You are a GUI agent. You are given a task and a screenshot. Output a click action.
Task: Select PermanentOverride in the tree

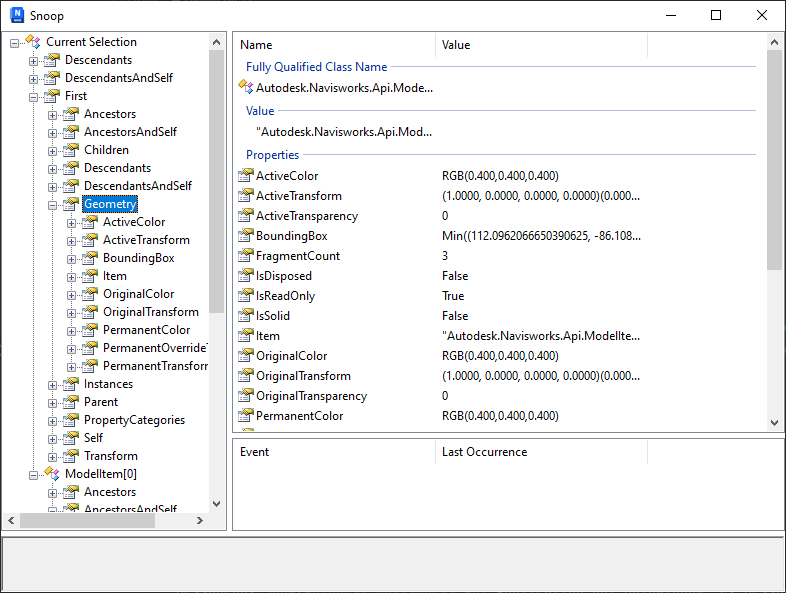[155, 348]
